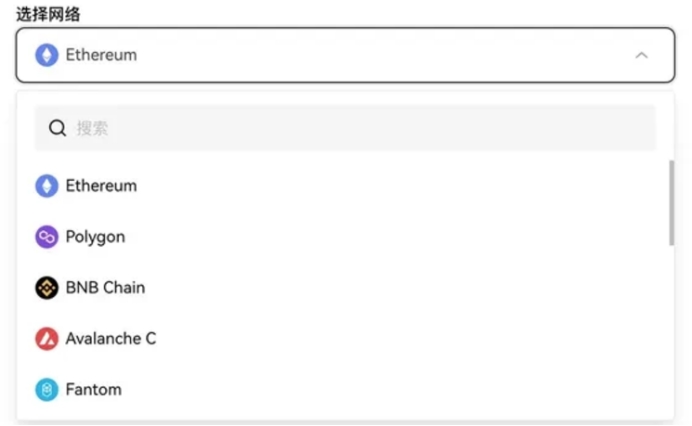Choose Polygon from the network list

(x=345, y=237)
